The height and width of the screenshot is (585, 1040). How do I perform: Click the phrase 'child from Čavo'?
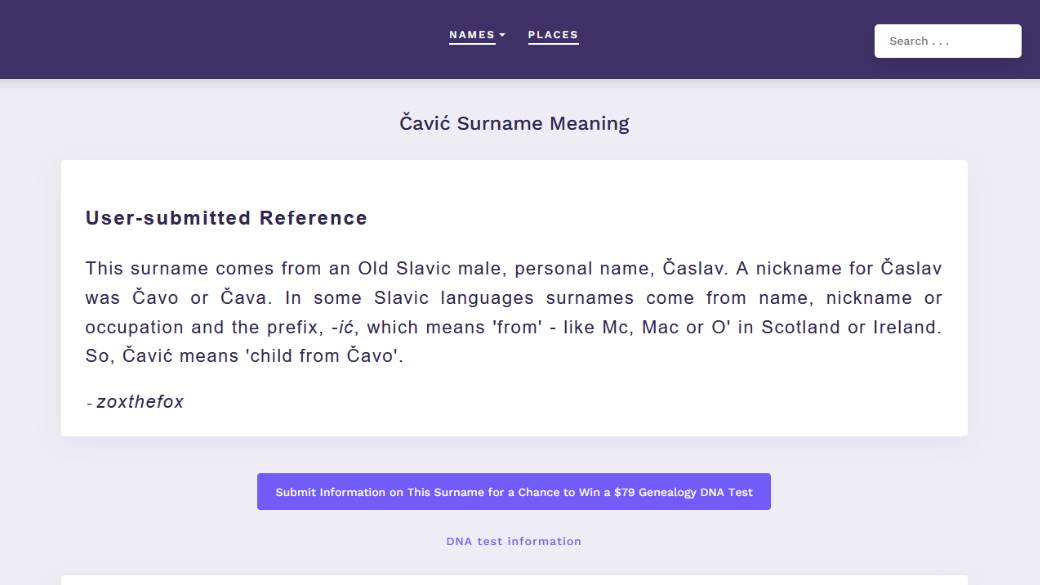click(x=323, y=356)
